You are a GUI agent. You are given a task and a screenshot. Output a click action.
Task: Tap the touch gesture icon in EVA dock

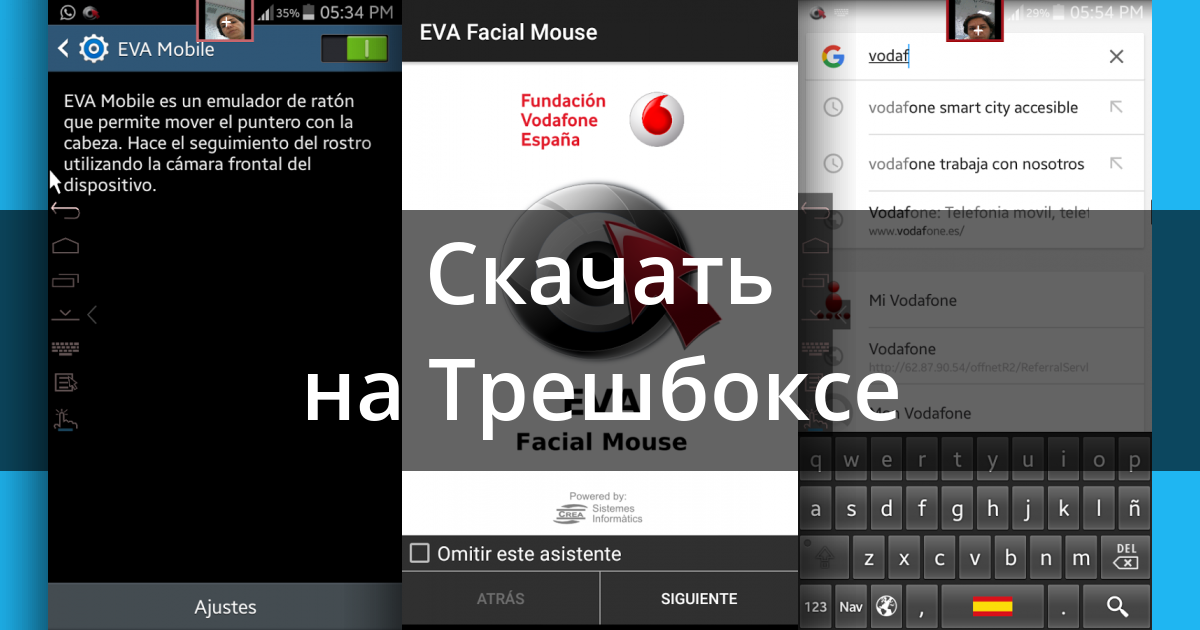[65, 420]
